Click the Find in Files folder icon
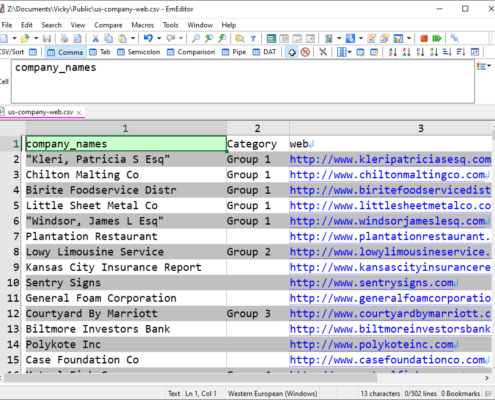Image resolution: width=495 pixels, height=400 pixels. pos(239,38)
